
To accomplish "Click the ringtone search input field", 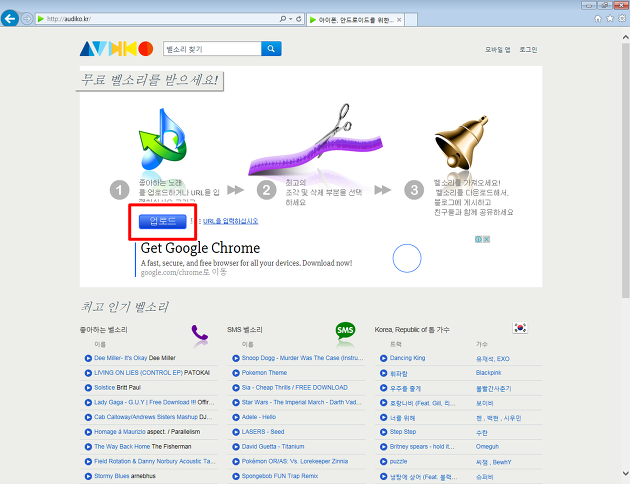I will (212, 49).
